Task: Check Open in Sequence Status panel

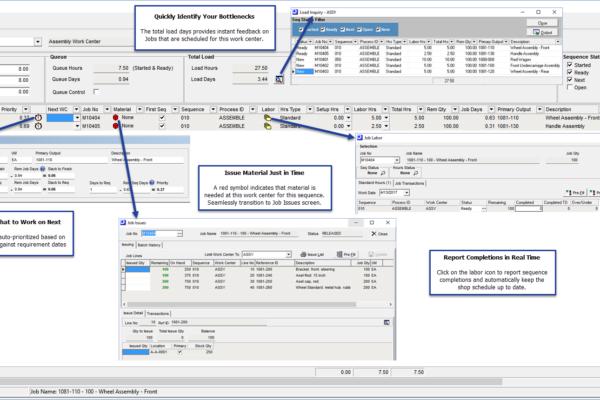Action: pos(570,87)
